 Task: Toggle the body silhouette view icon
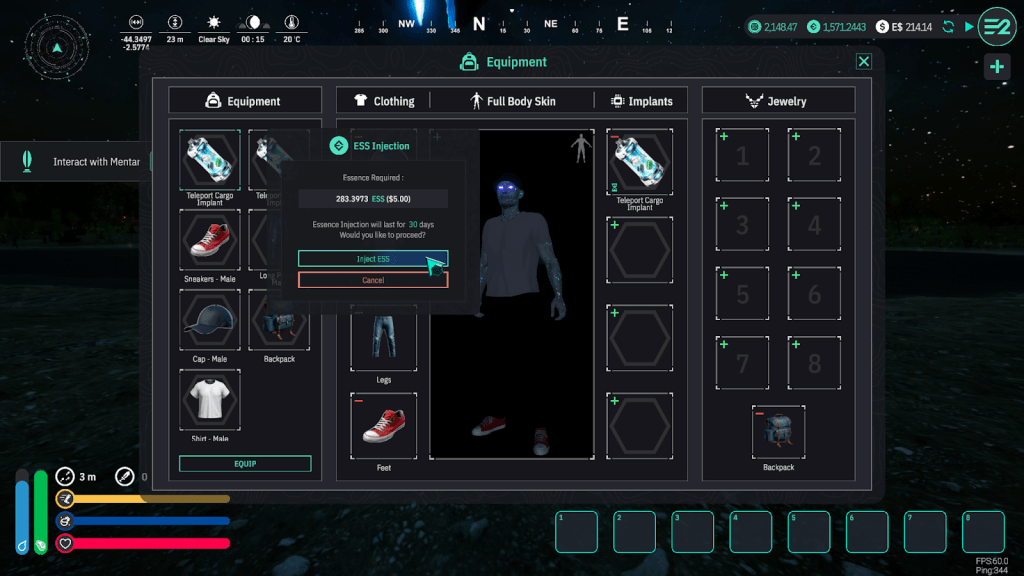pos(581,149)
